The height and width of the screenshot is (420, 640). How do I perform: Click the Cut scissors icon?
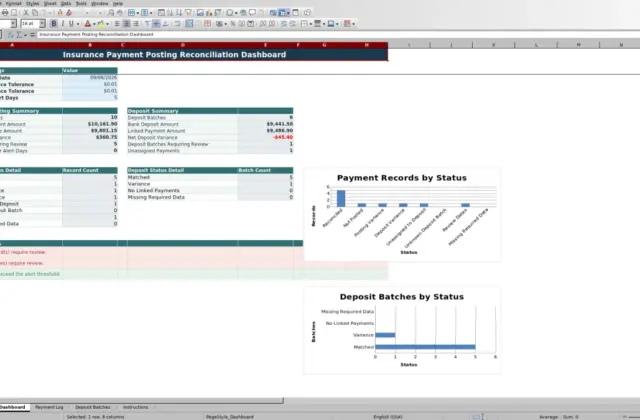(26, 13)
